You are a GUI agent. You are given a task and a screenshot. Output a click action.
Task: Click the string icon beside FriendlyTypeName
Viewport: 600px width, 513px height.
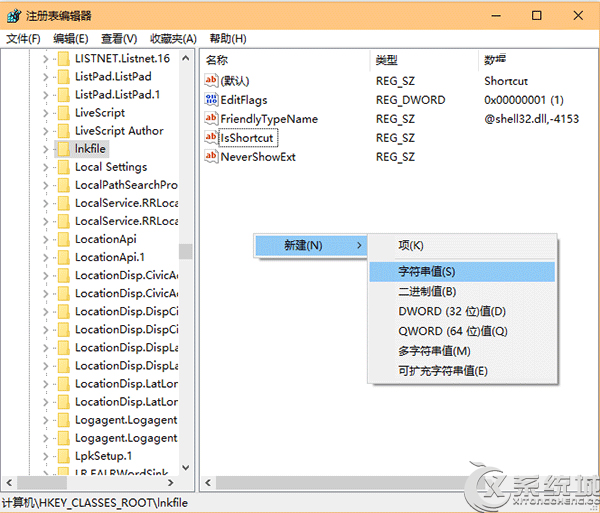pyautogui.click(x=211, y=119)
